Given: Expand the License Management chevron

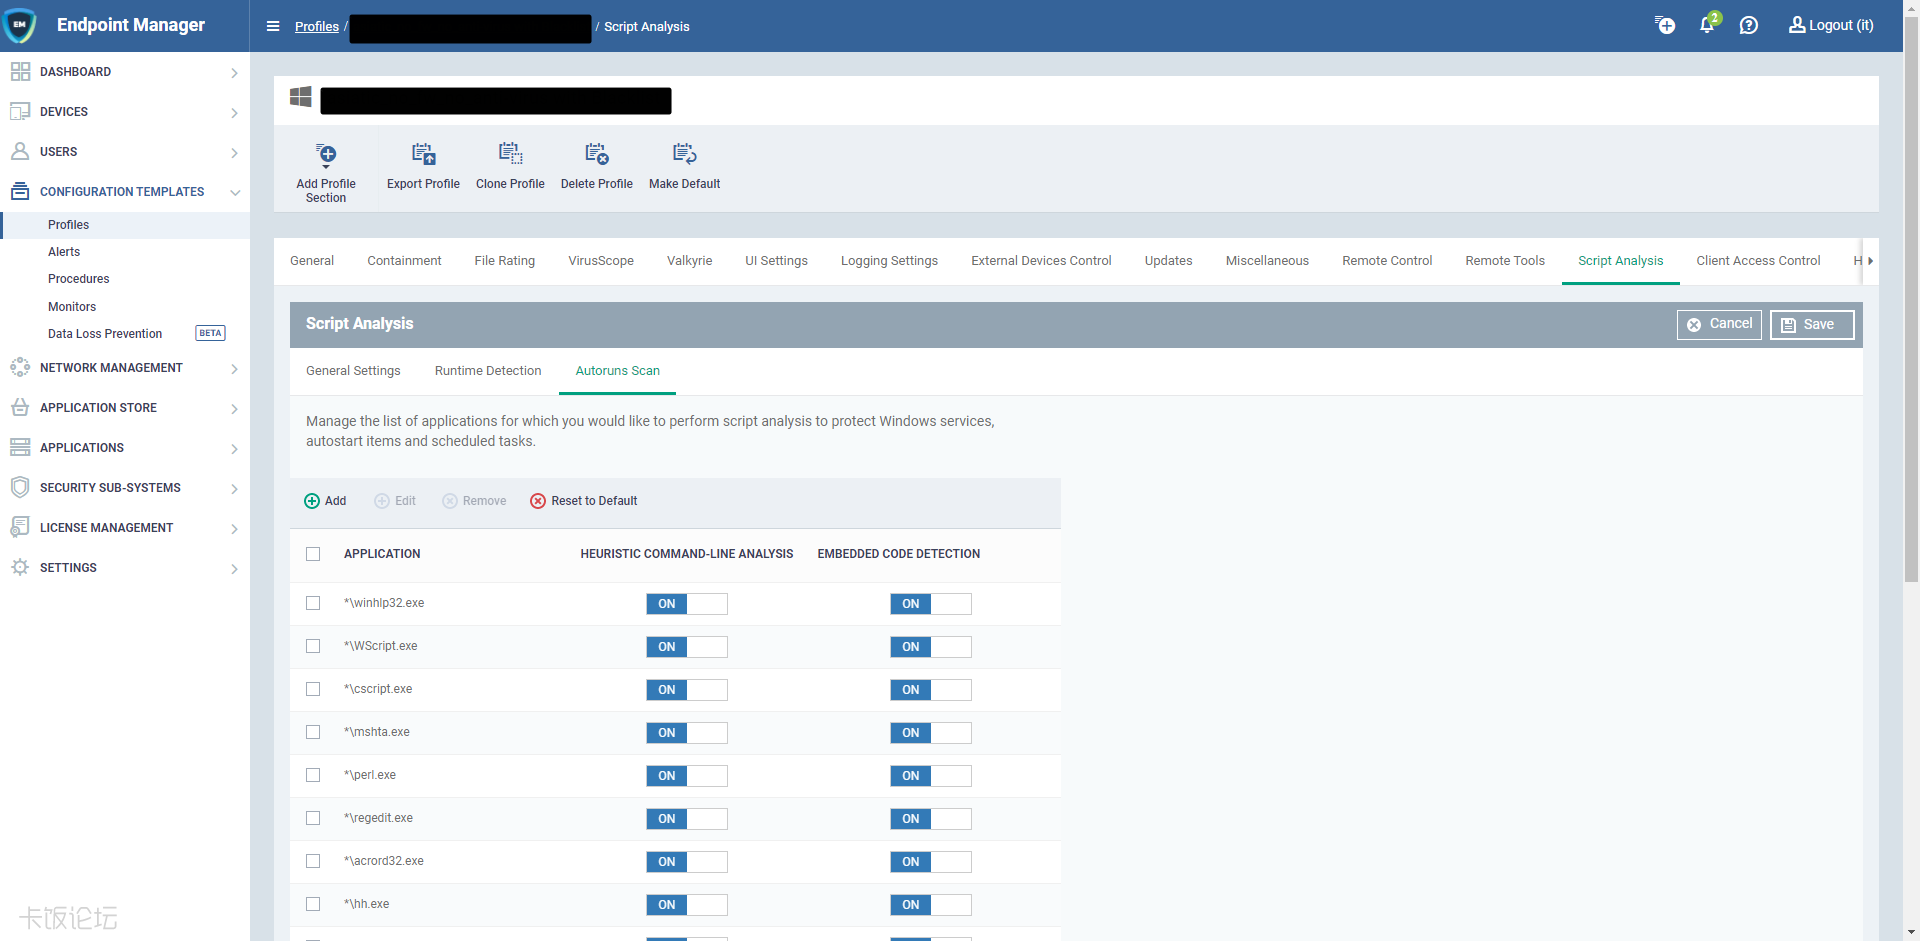Looking at the screenshot, I should (234, 529).
